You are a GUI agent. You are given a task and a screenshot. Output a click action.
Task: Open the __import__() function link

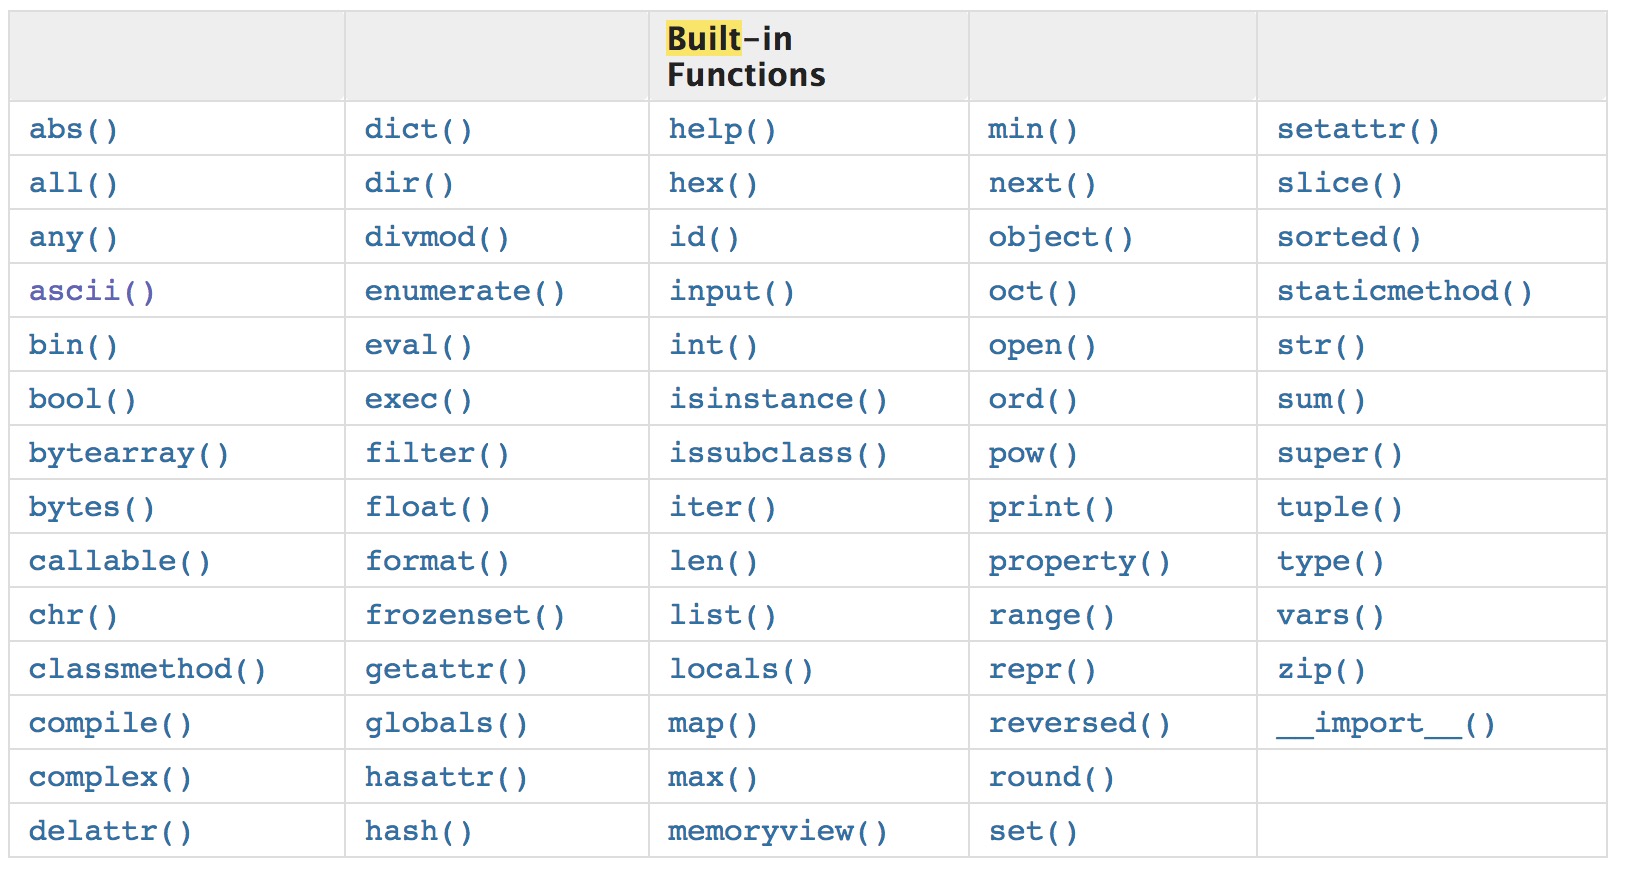1386,723
